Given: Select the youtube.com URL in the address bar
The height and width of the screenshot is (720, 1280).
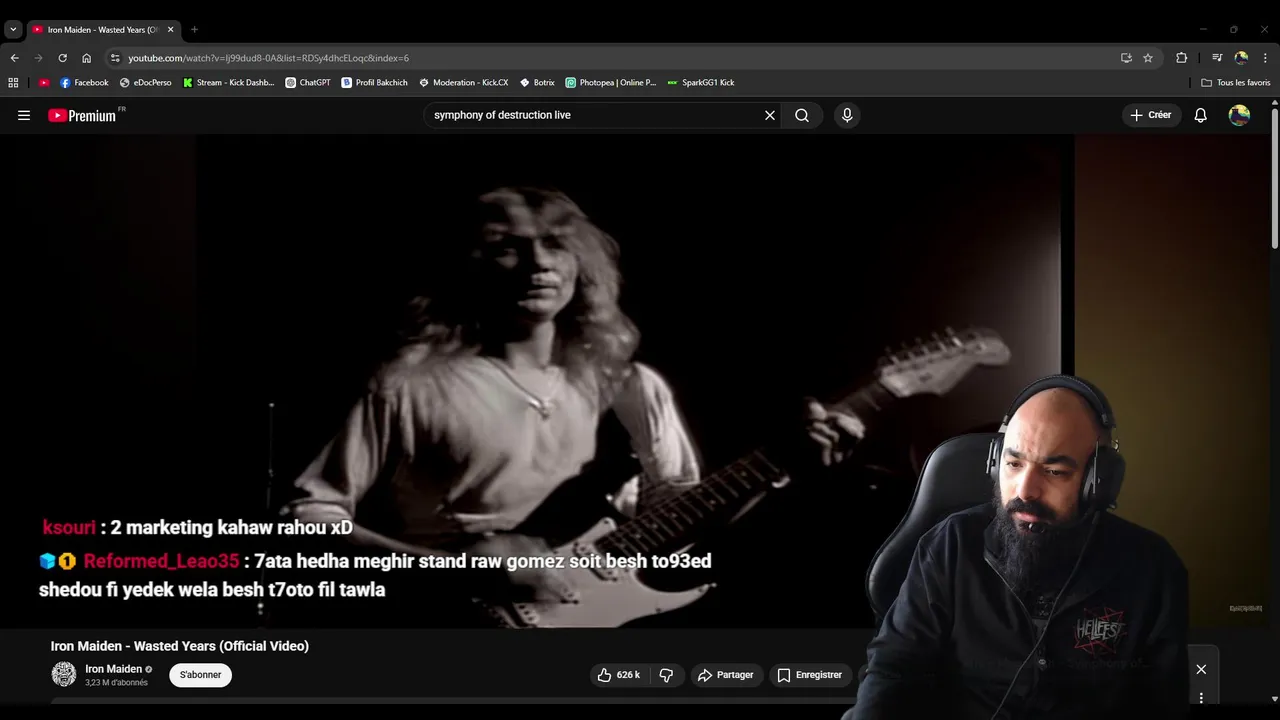Looking at the screenshot, I should click(268, 58).
